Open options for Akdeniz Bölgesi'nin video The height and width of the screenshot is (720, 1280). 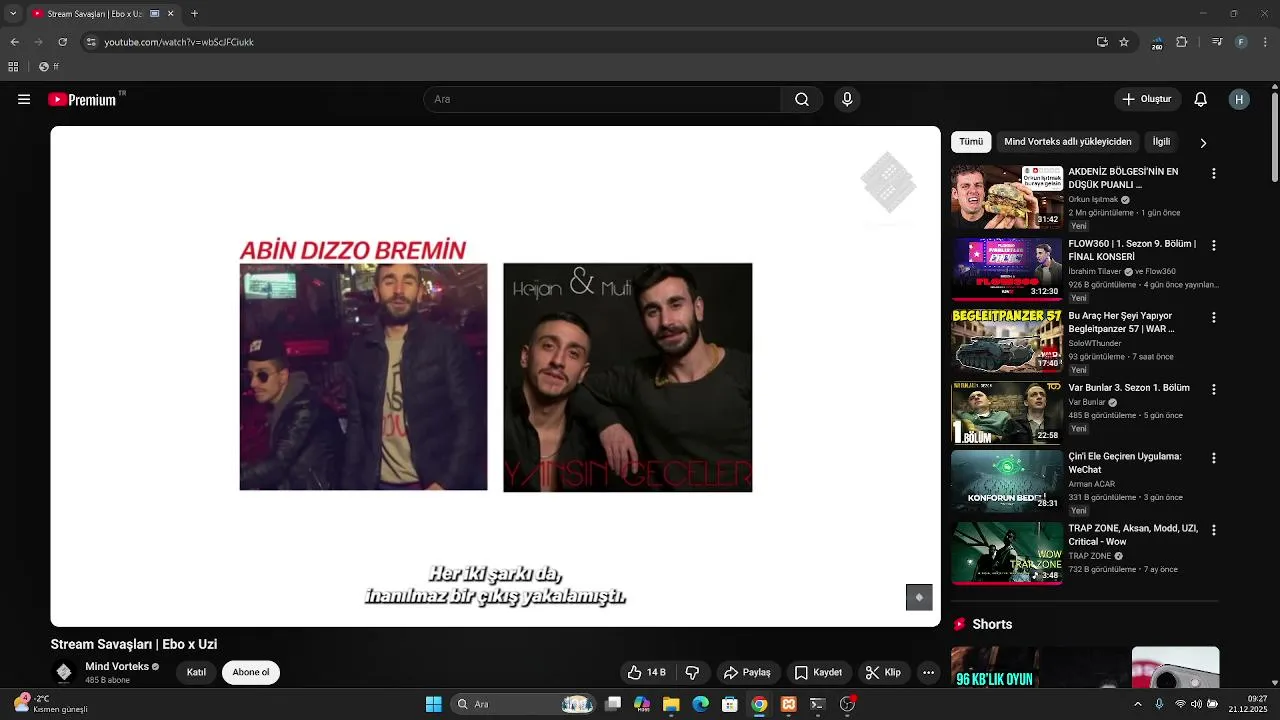[1214, 173]
